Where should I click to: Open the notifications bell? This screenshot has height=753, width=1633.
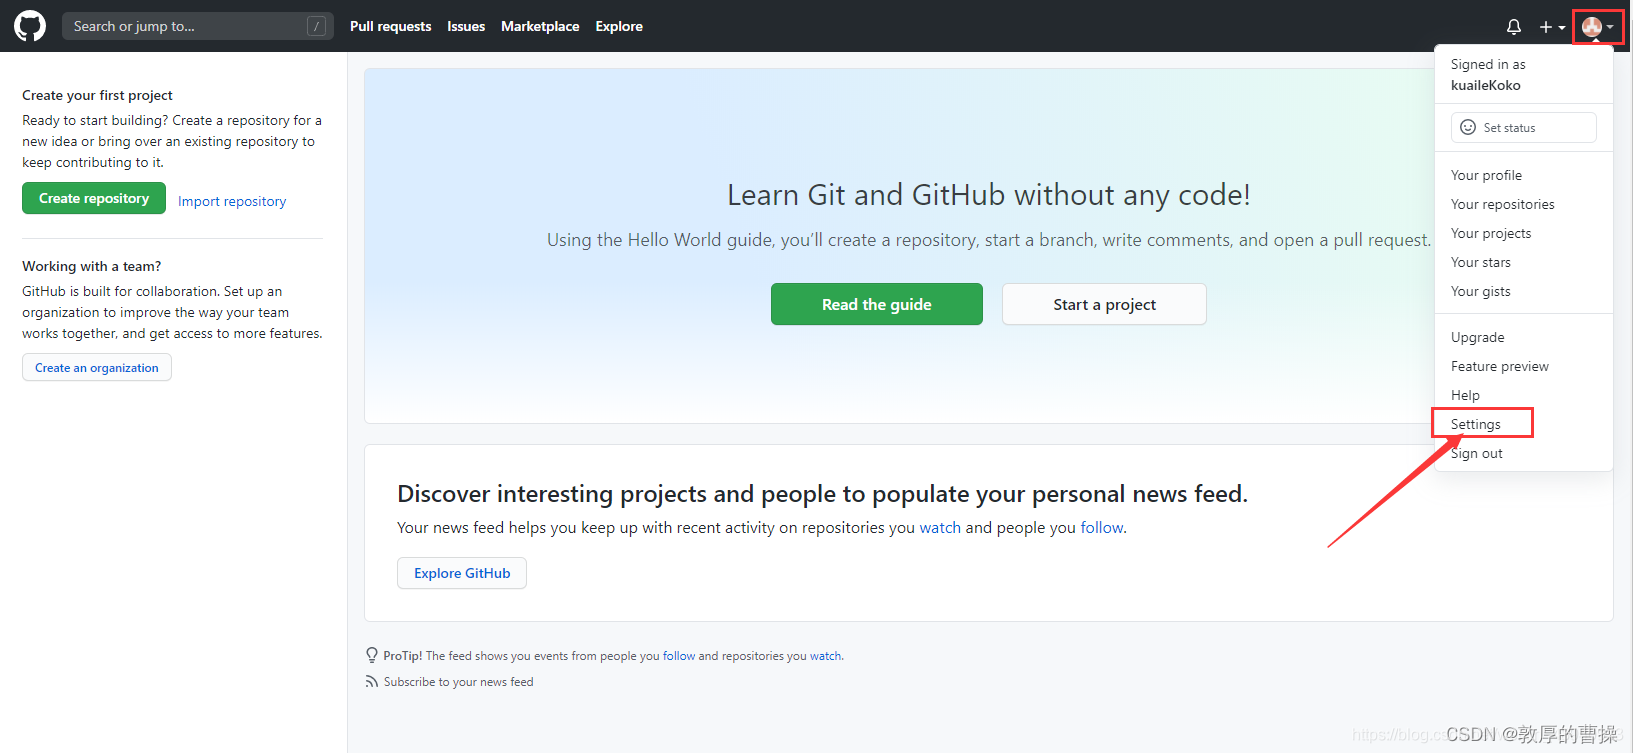(x=1514, y=27)
